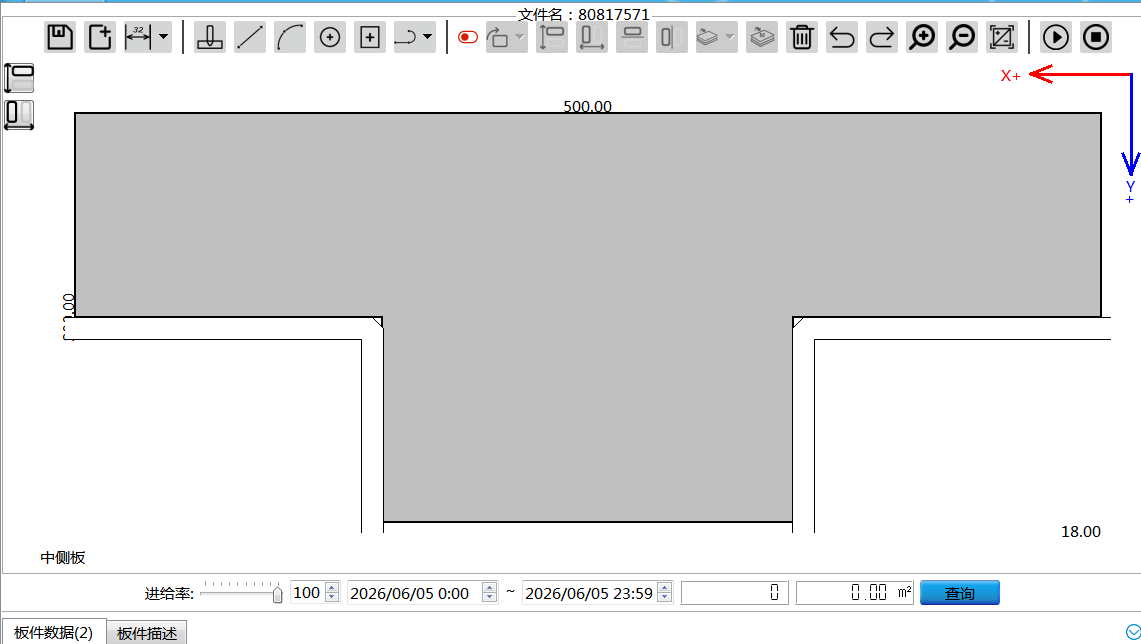Viewport: 1141px width, 644px height.
Task: Click the save file icon
Action: pyautogui.click(x=60, y=37)
